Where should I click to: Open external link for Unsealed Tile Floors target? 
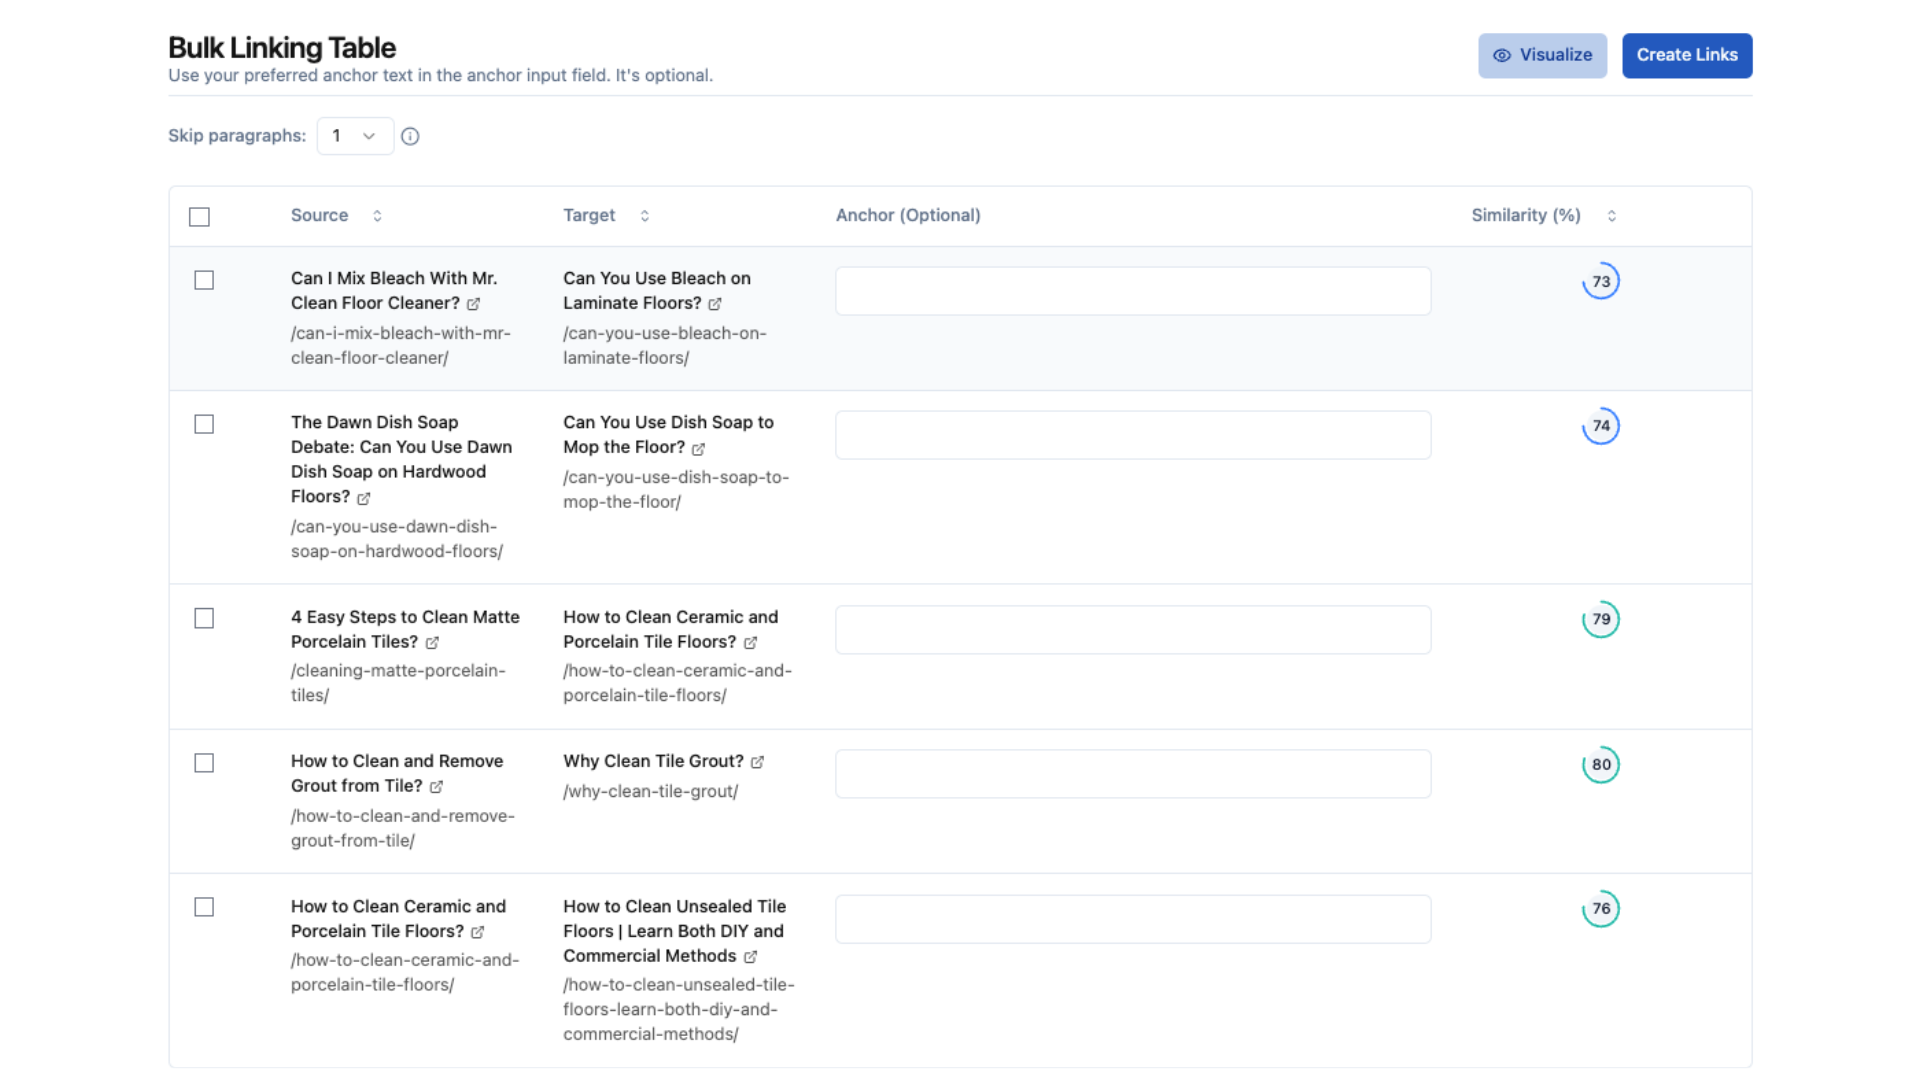coord(750,957)
